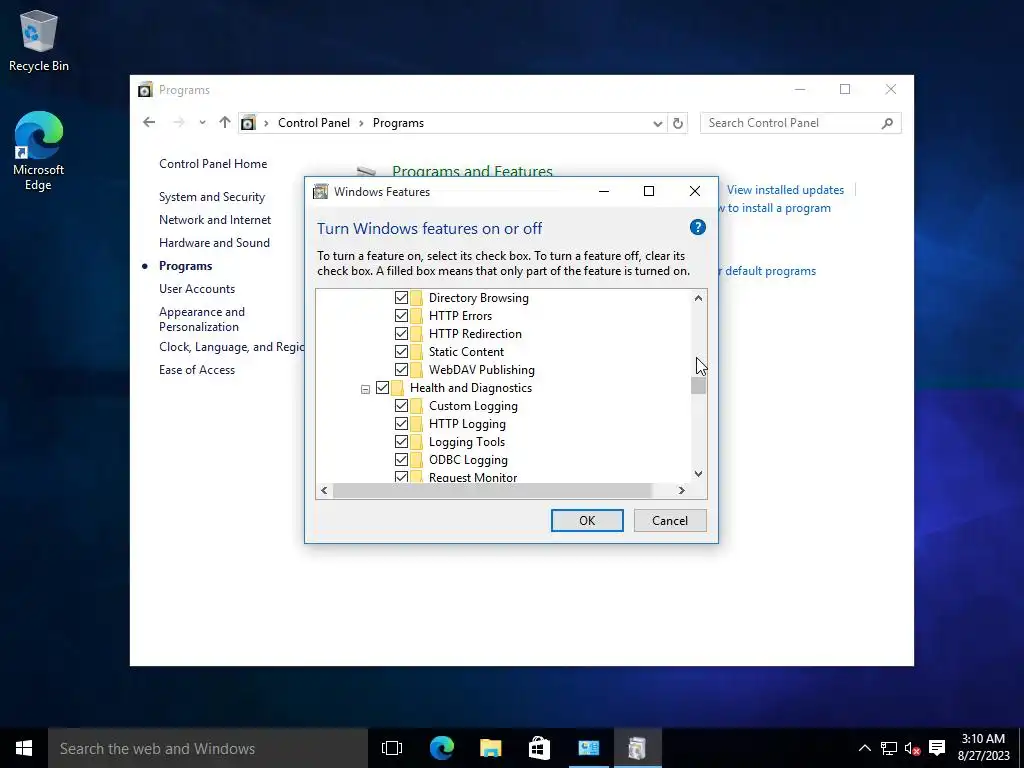Click the Health and Diagnostics folder icon
Viewport: 1024px width, 768px height.
click(x=398, y=388)
